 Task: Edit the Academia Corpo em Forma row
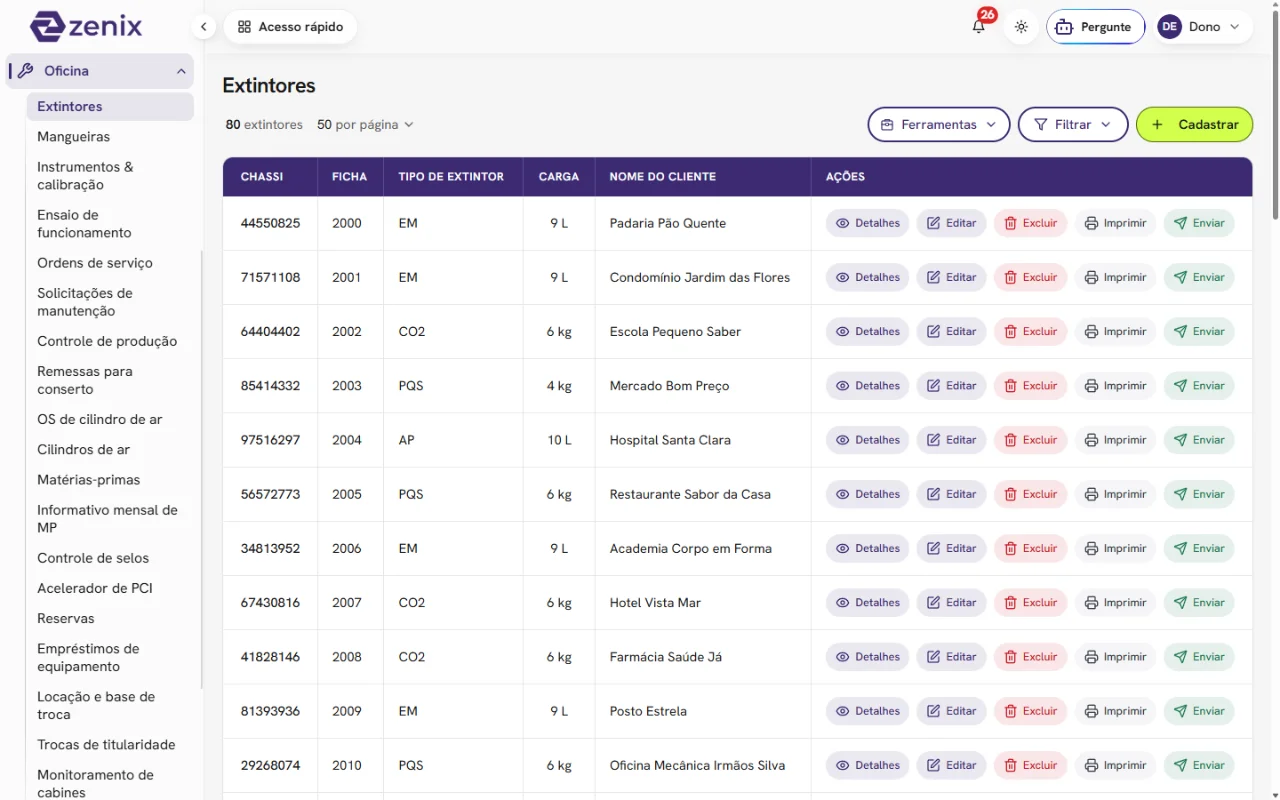click(x=951, y=548)
